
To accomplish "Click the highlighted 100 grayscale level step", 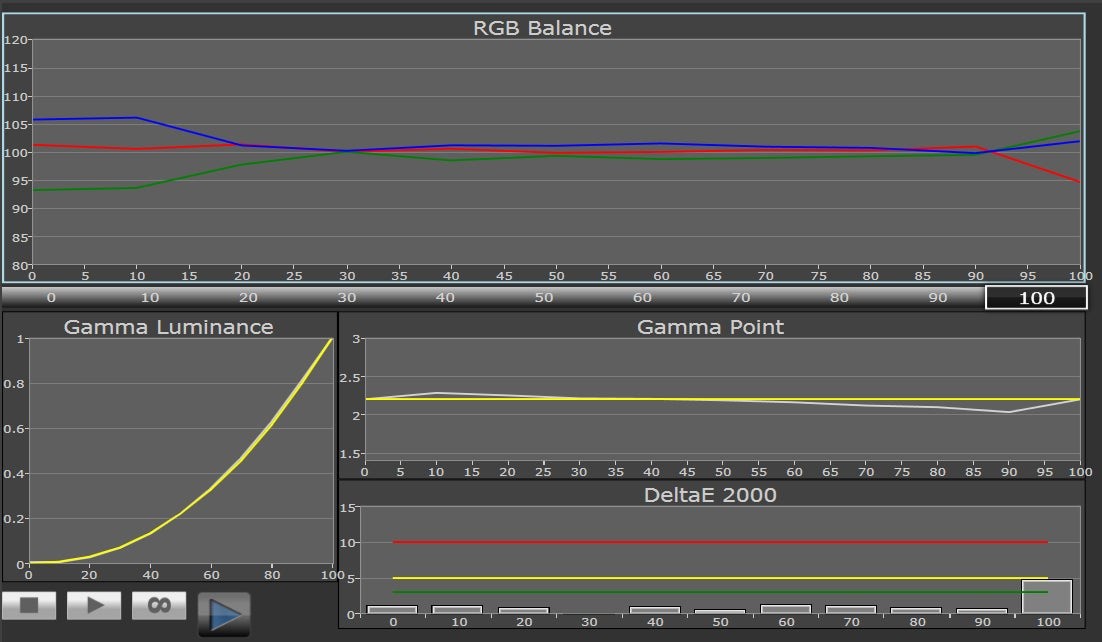I will tap(1035, 298).
